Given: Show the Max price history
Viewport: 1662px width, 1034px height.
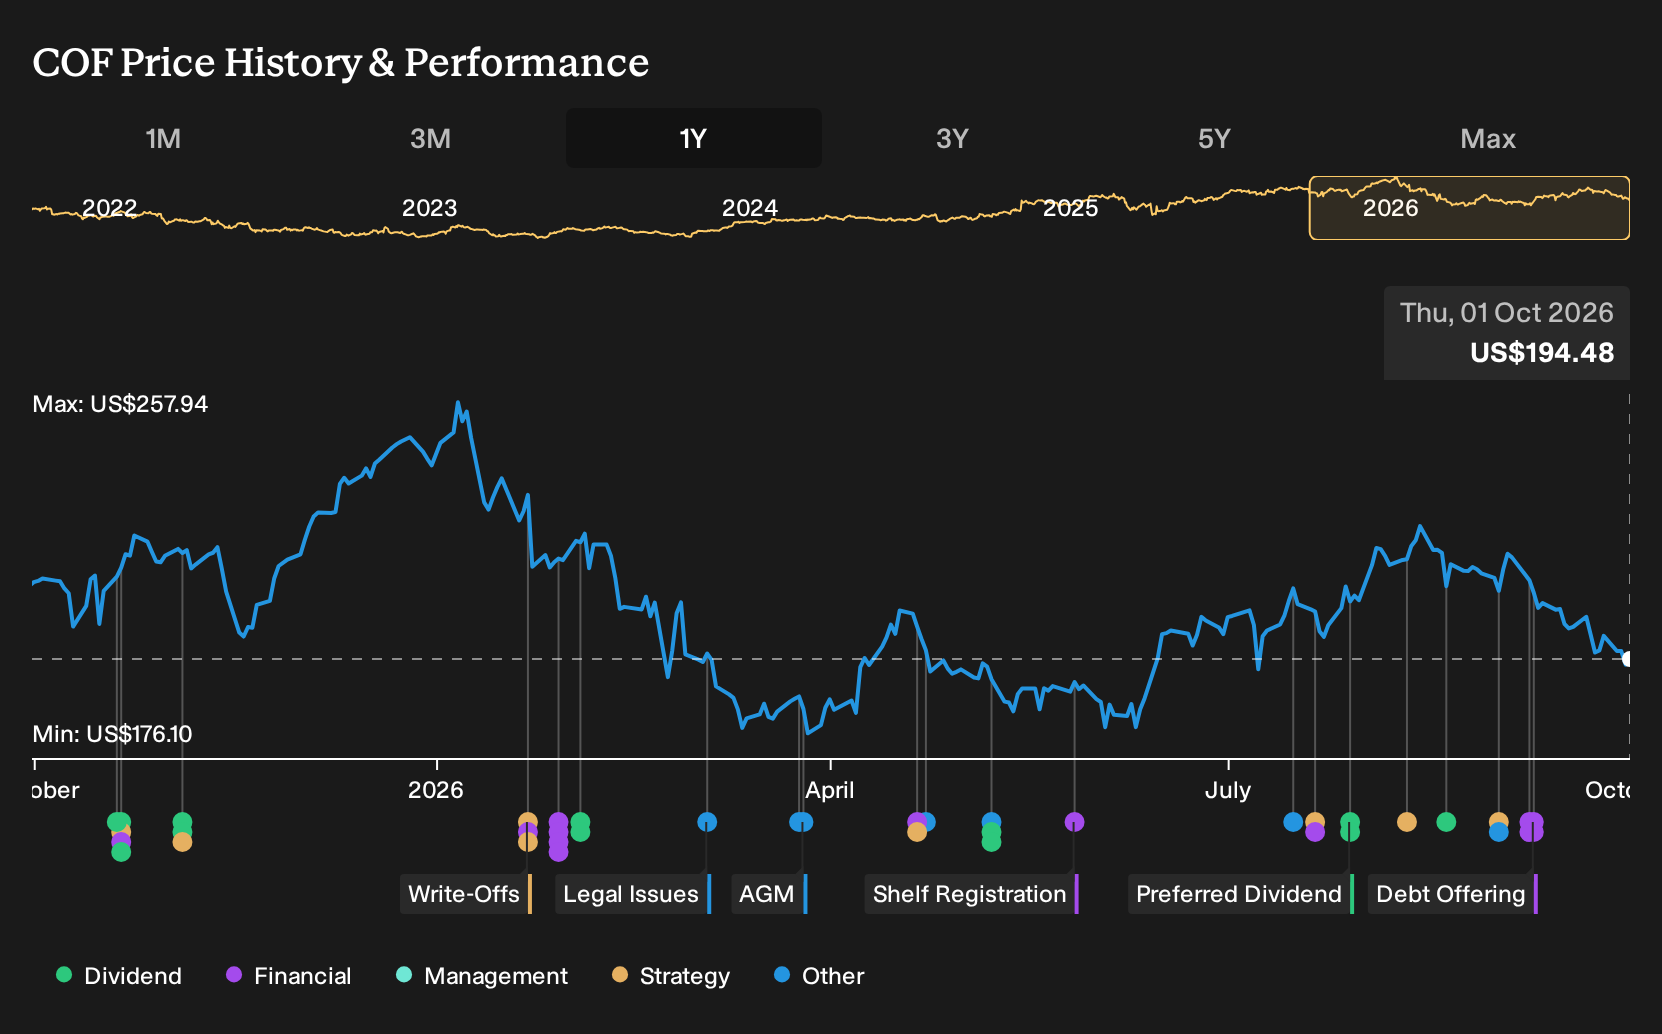Looking at the screenshot, I should click(1488, 138).
